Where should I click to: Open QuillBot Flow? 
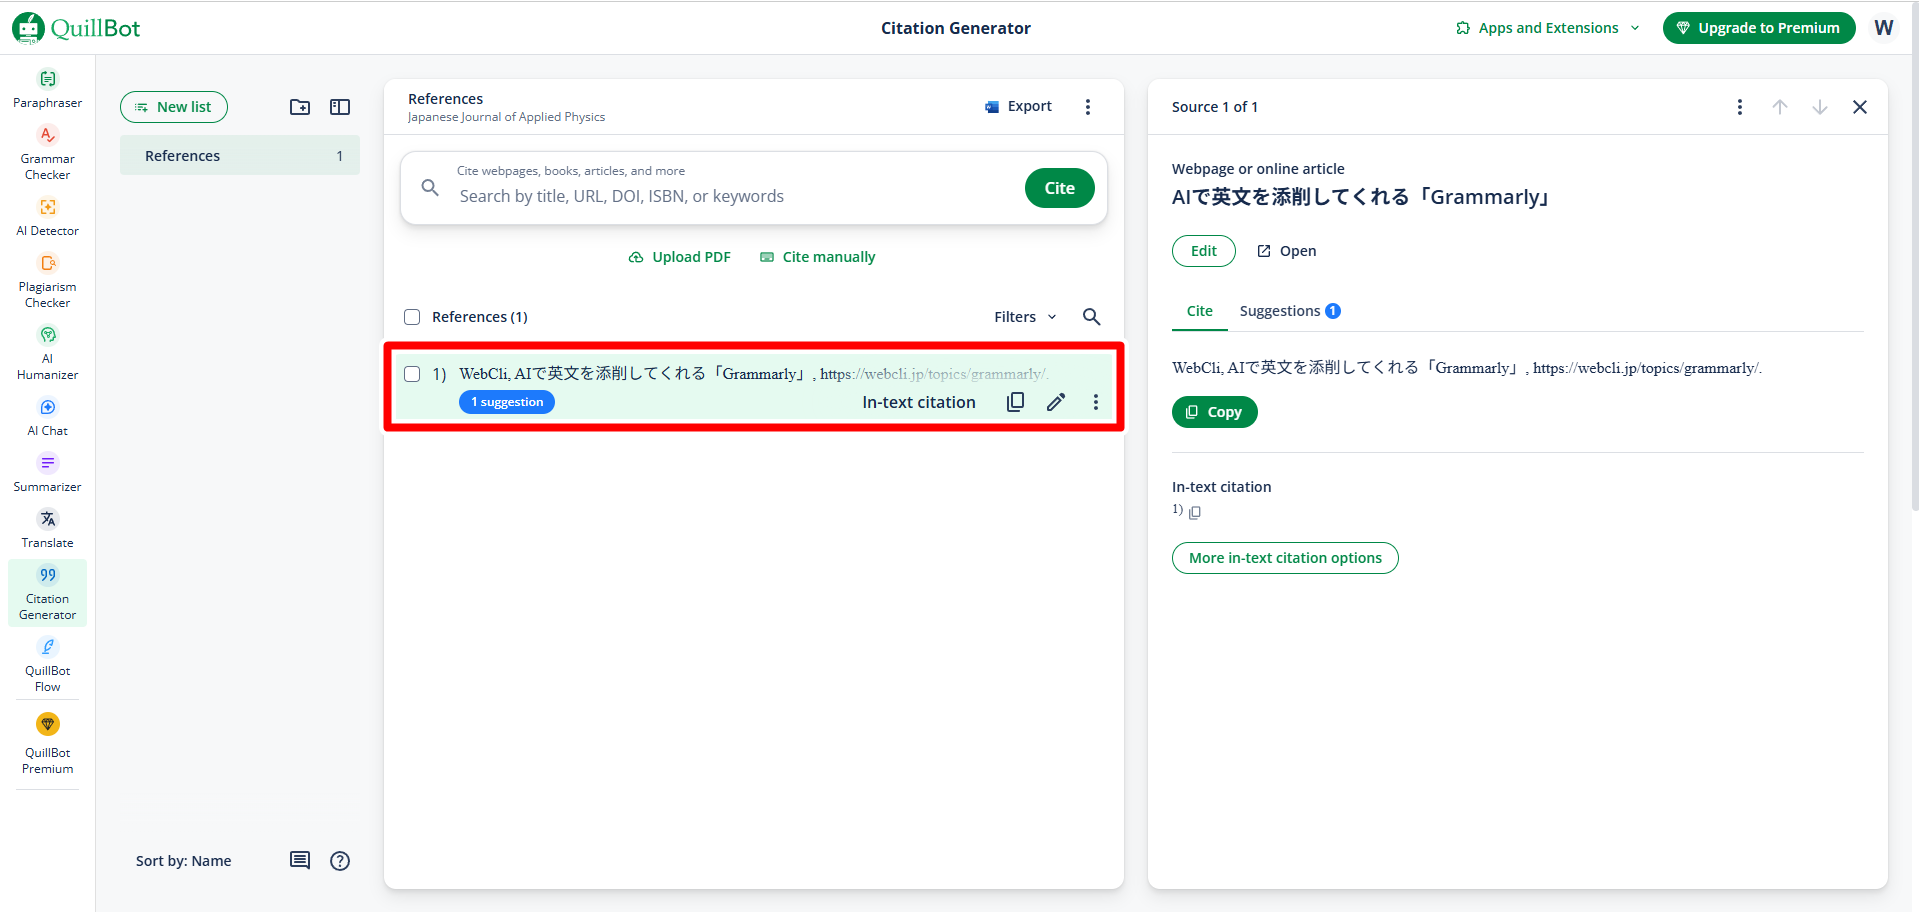pos(47,664)
